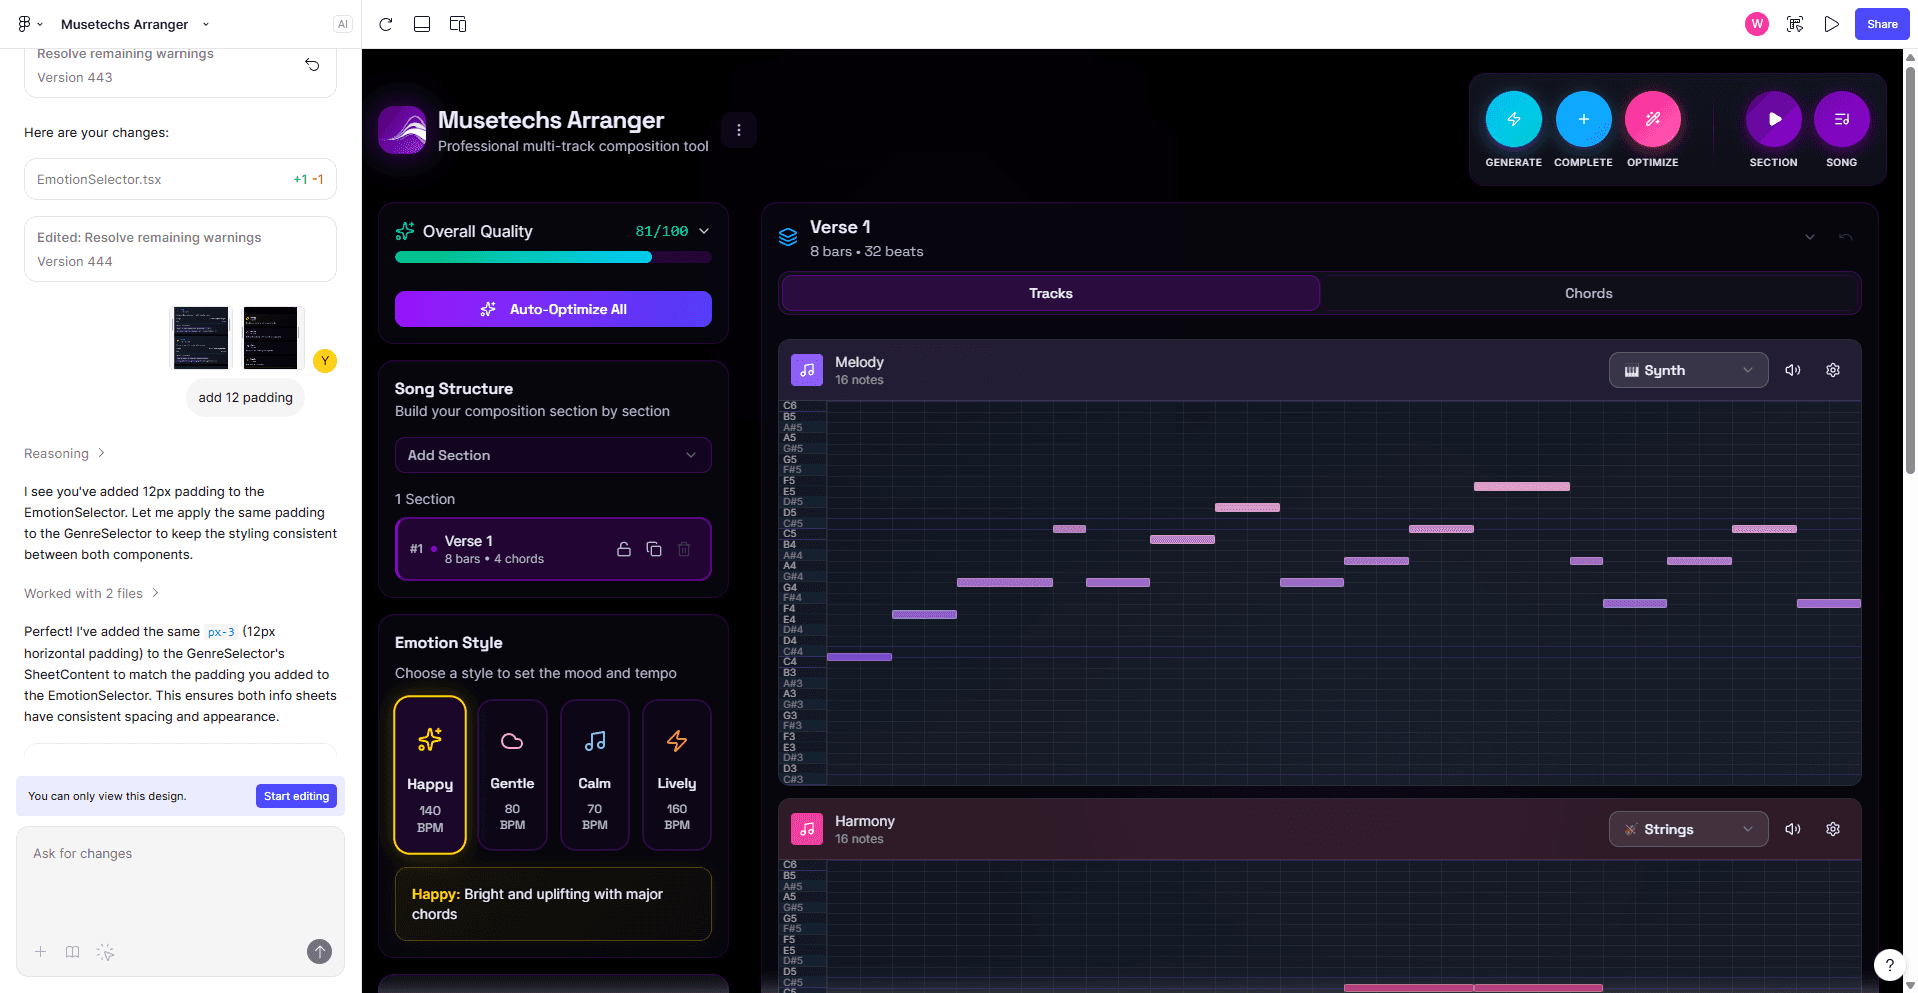Expand Worked with 2 files
This screenshot has width=1918, height=993.
tap(92, 594)
